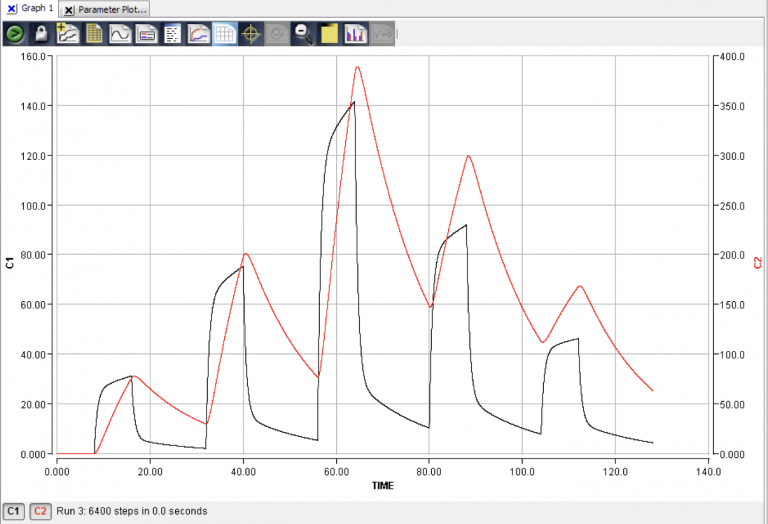Click the grayed y'=0 icon
This screenshot has height=524, width=768.
382,34
